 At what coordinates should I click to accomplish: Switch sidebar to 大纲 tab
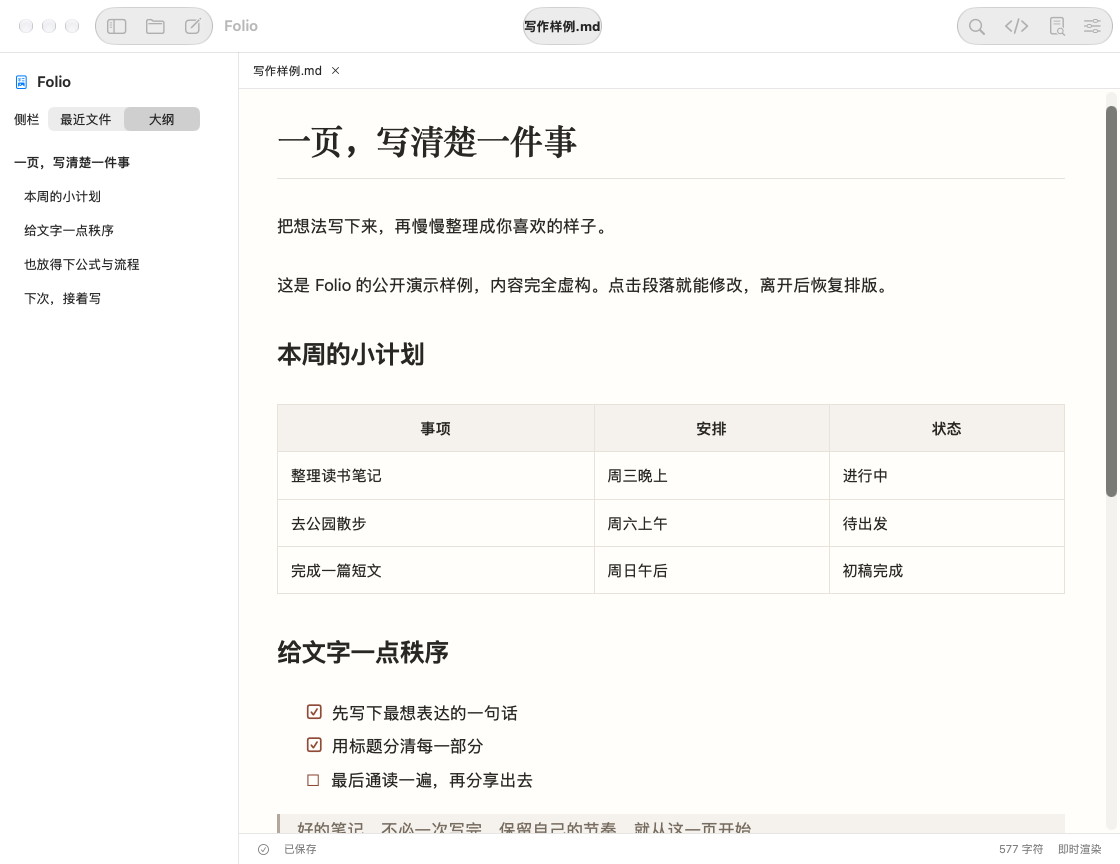[x=161, y=119]
